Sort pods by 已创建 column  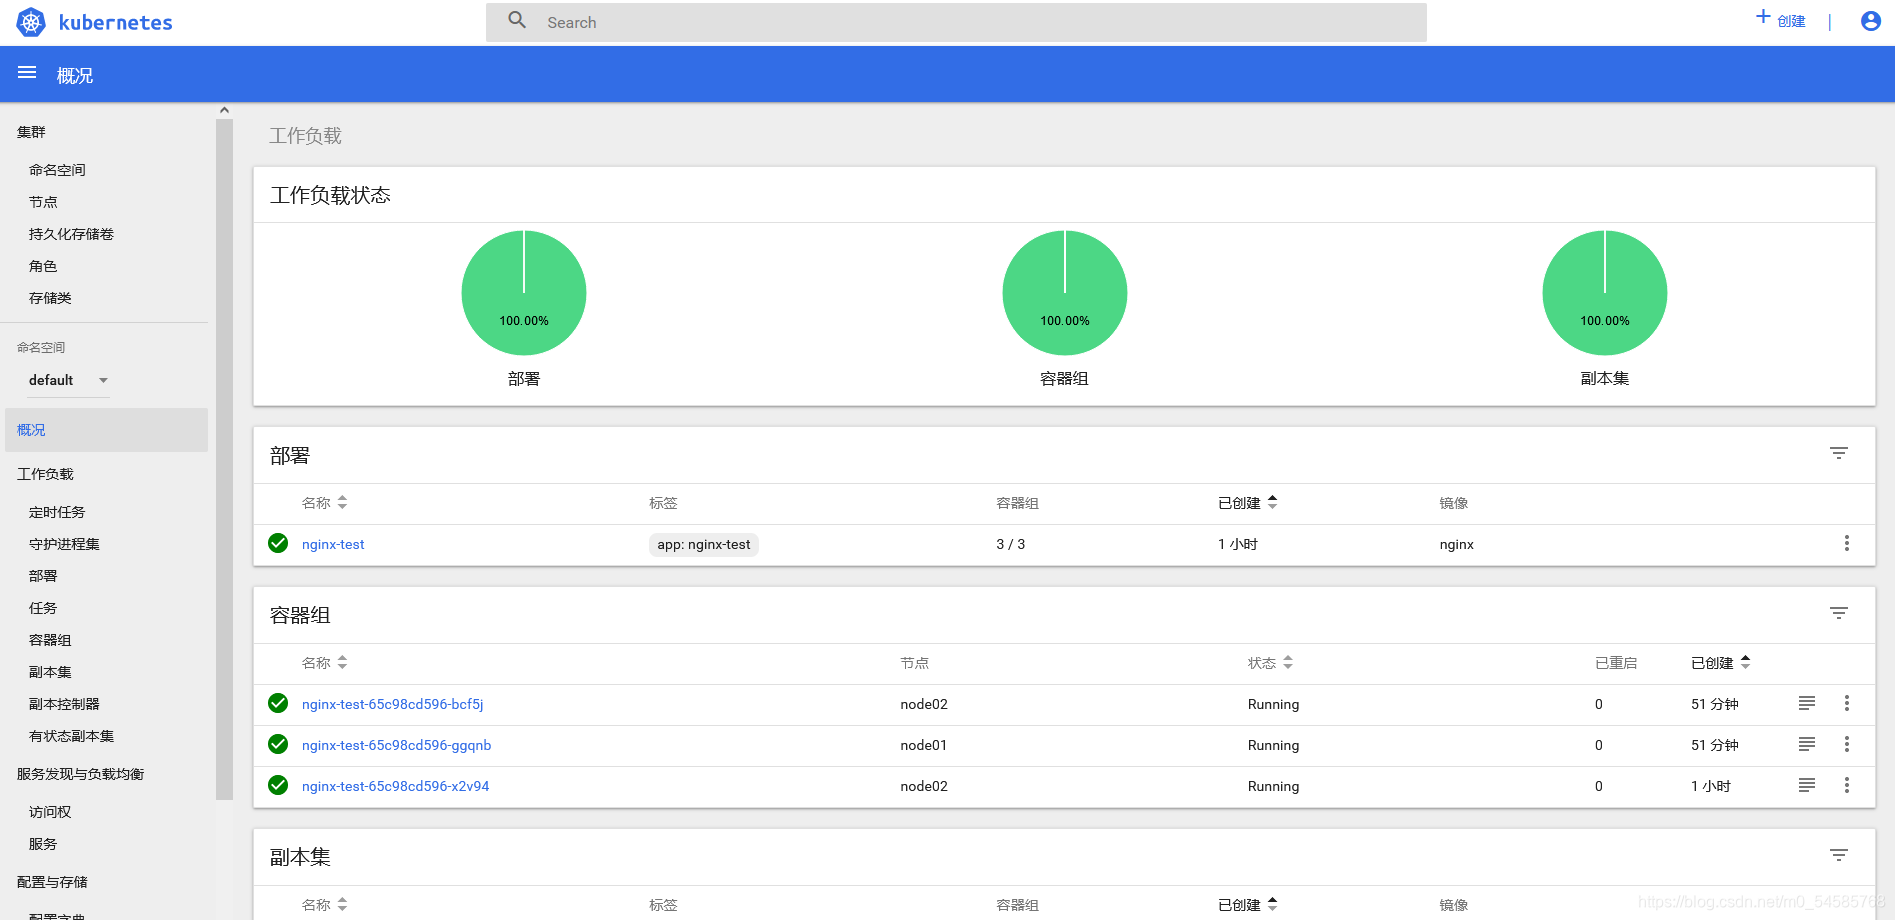point(1721,663)
